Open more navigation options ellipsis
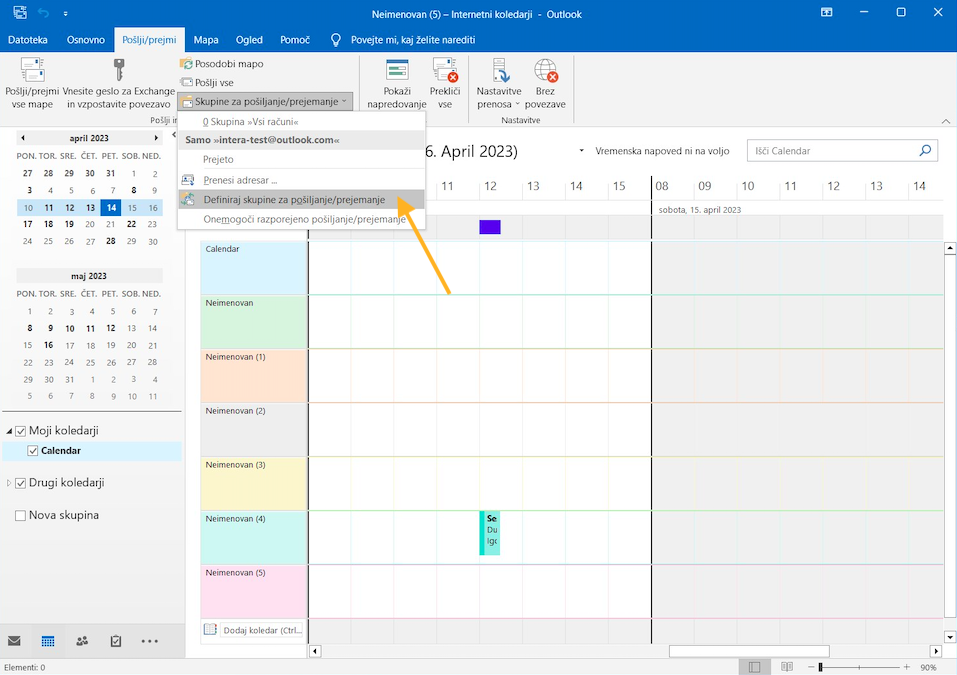The height and width of the screenshot is (675, 957). [150, 641]
